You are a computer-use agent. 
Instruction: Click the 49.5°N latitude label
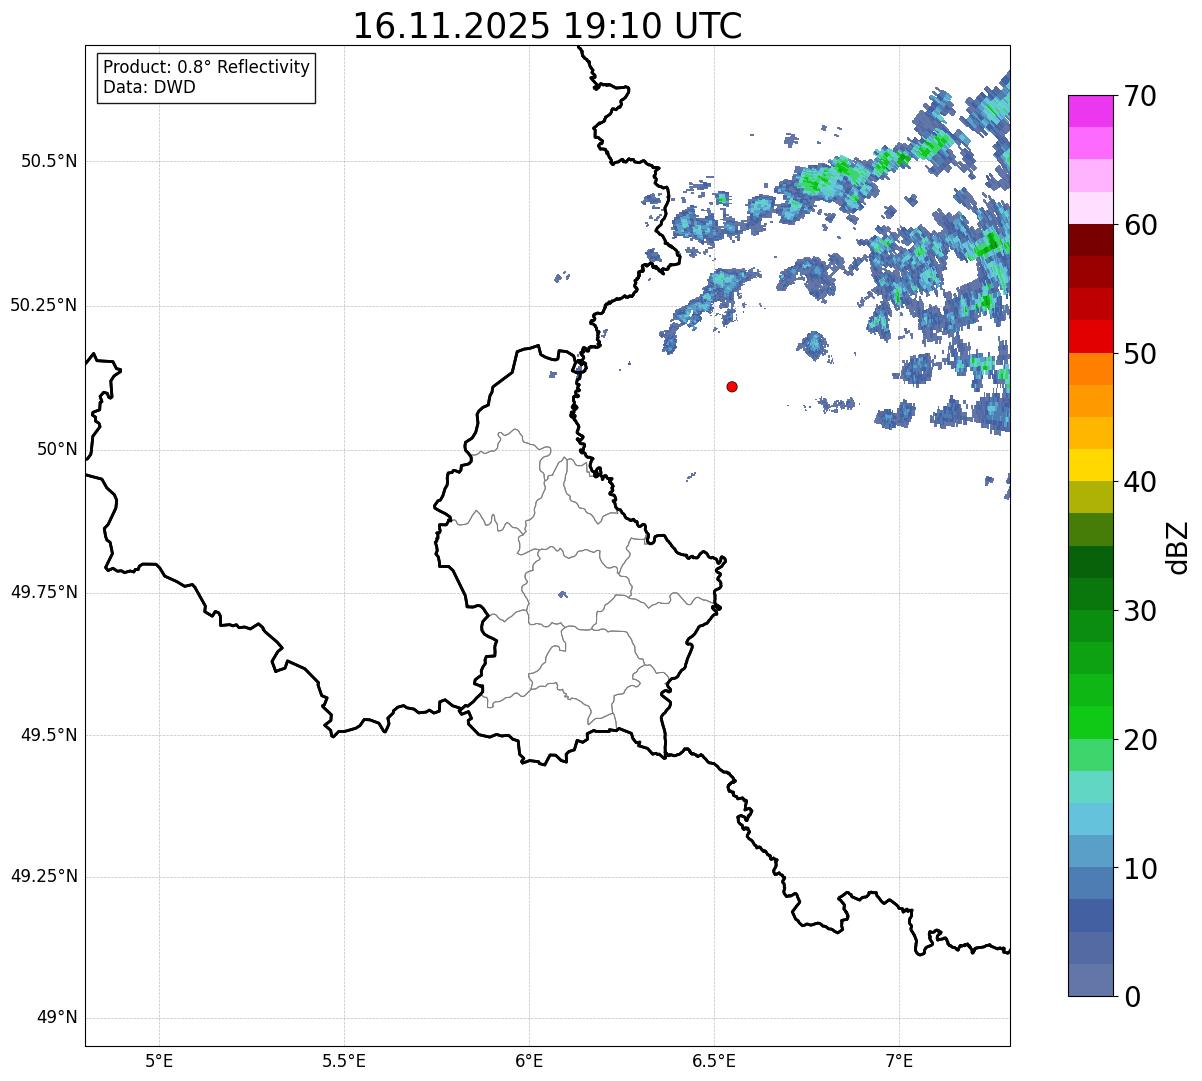click(x=49, y=735)
